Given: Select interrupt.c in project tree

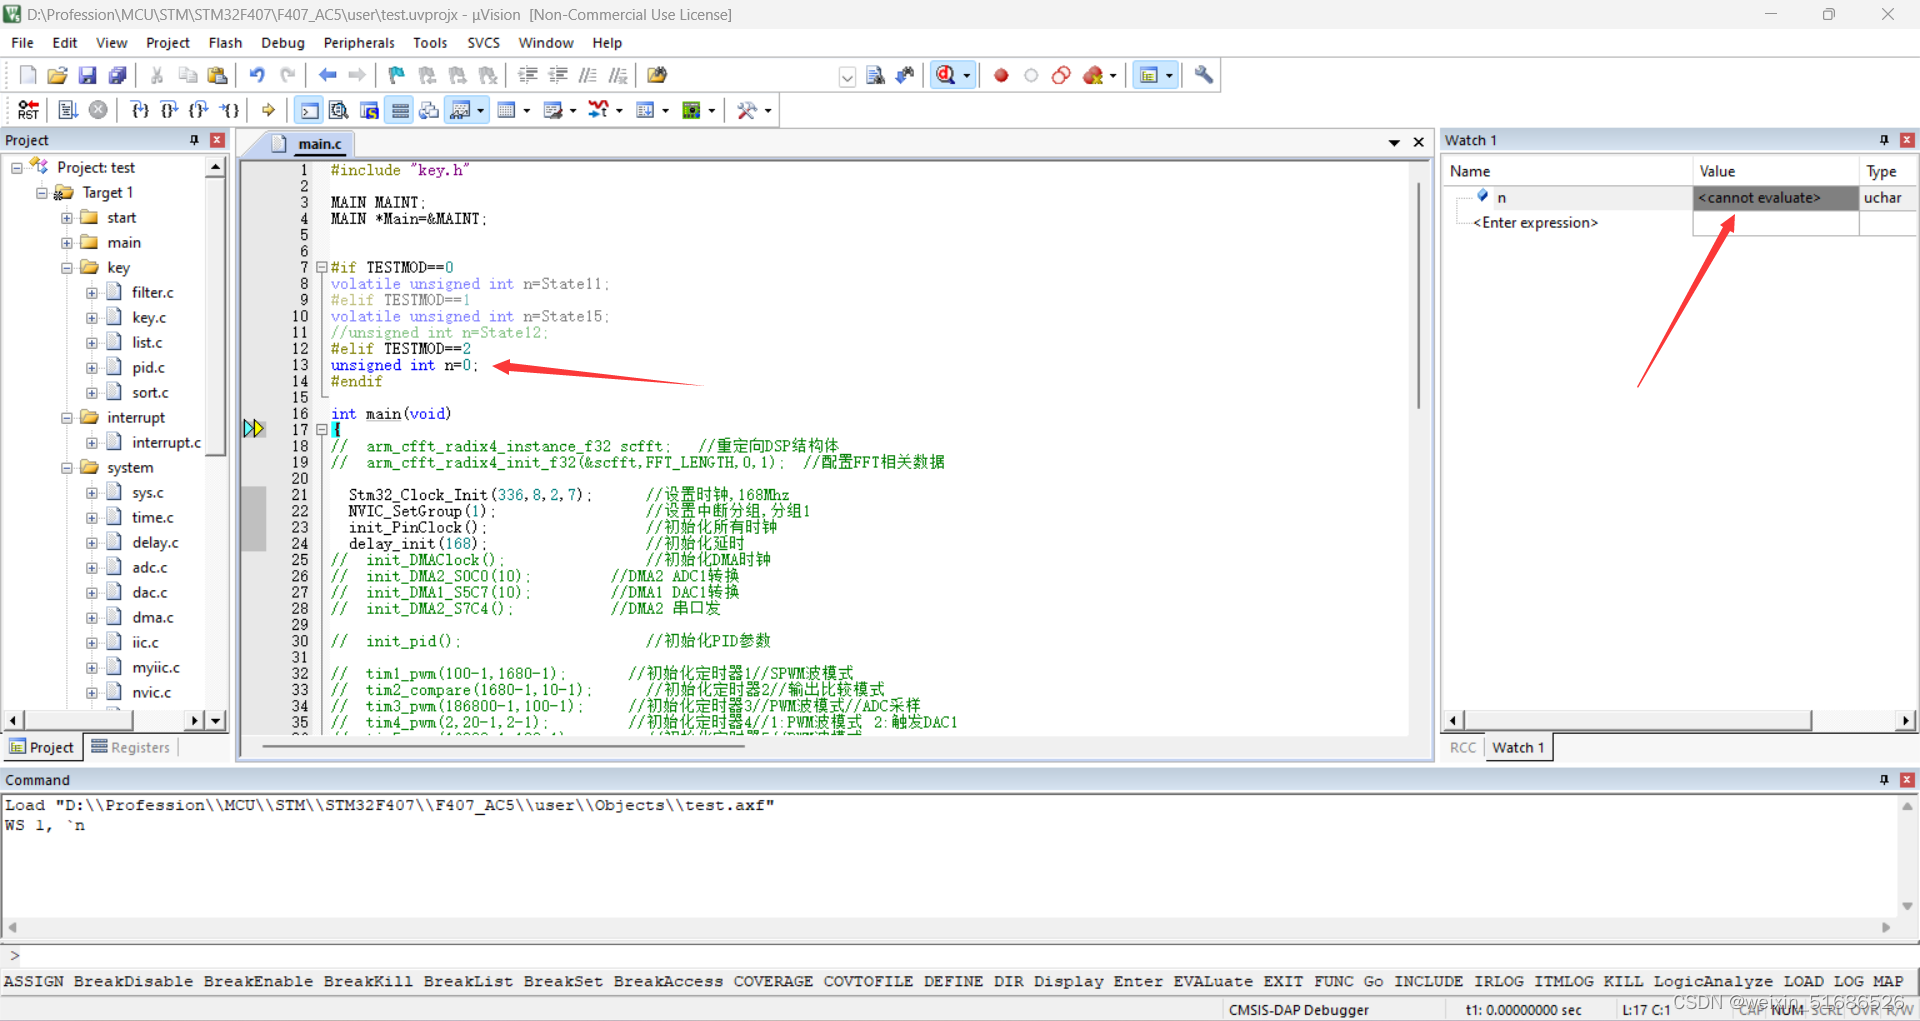Looking at the screenshot, I should (166, 443).
